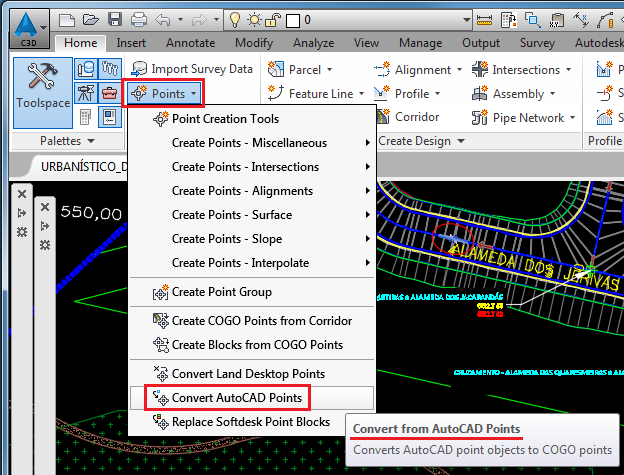The height and width of the screenshot is (475, 624).
Task: Toggle the layer lock padlock icon
Action: pos(273,19)
